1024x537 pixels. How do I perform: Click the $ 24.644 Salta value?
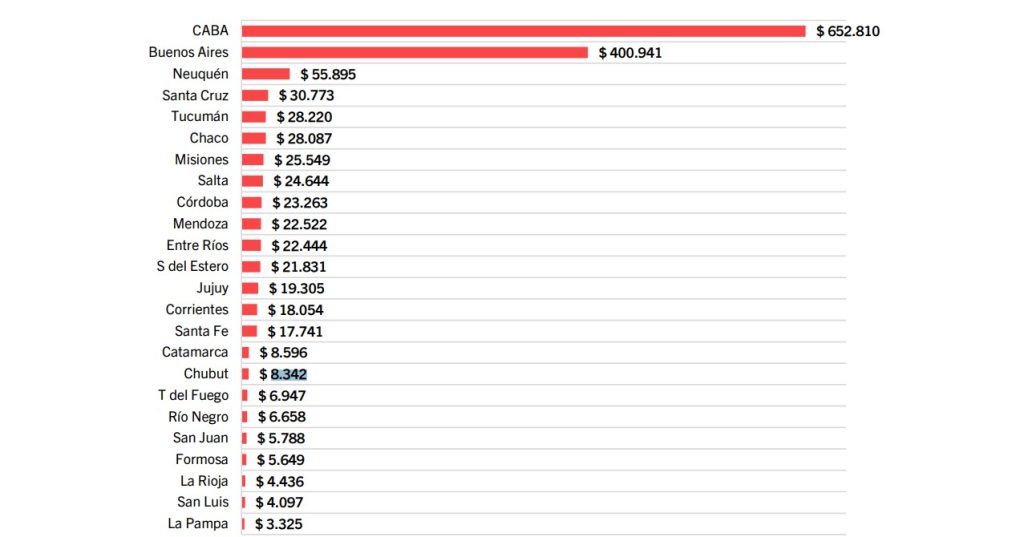301,181
